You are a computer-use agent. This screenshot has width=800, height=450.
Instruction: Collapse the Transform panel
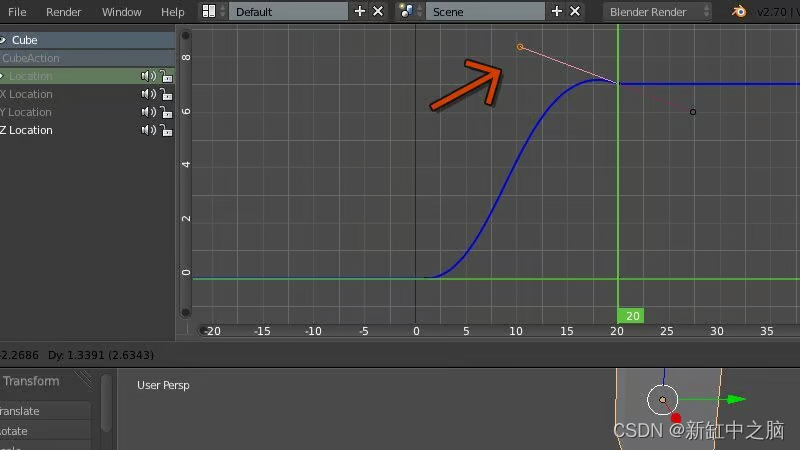pos(31,381)
